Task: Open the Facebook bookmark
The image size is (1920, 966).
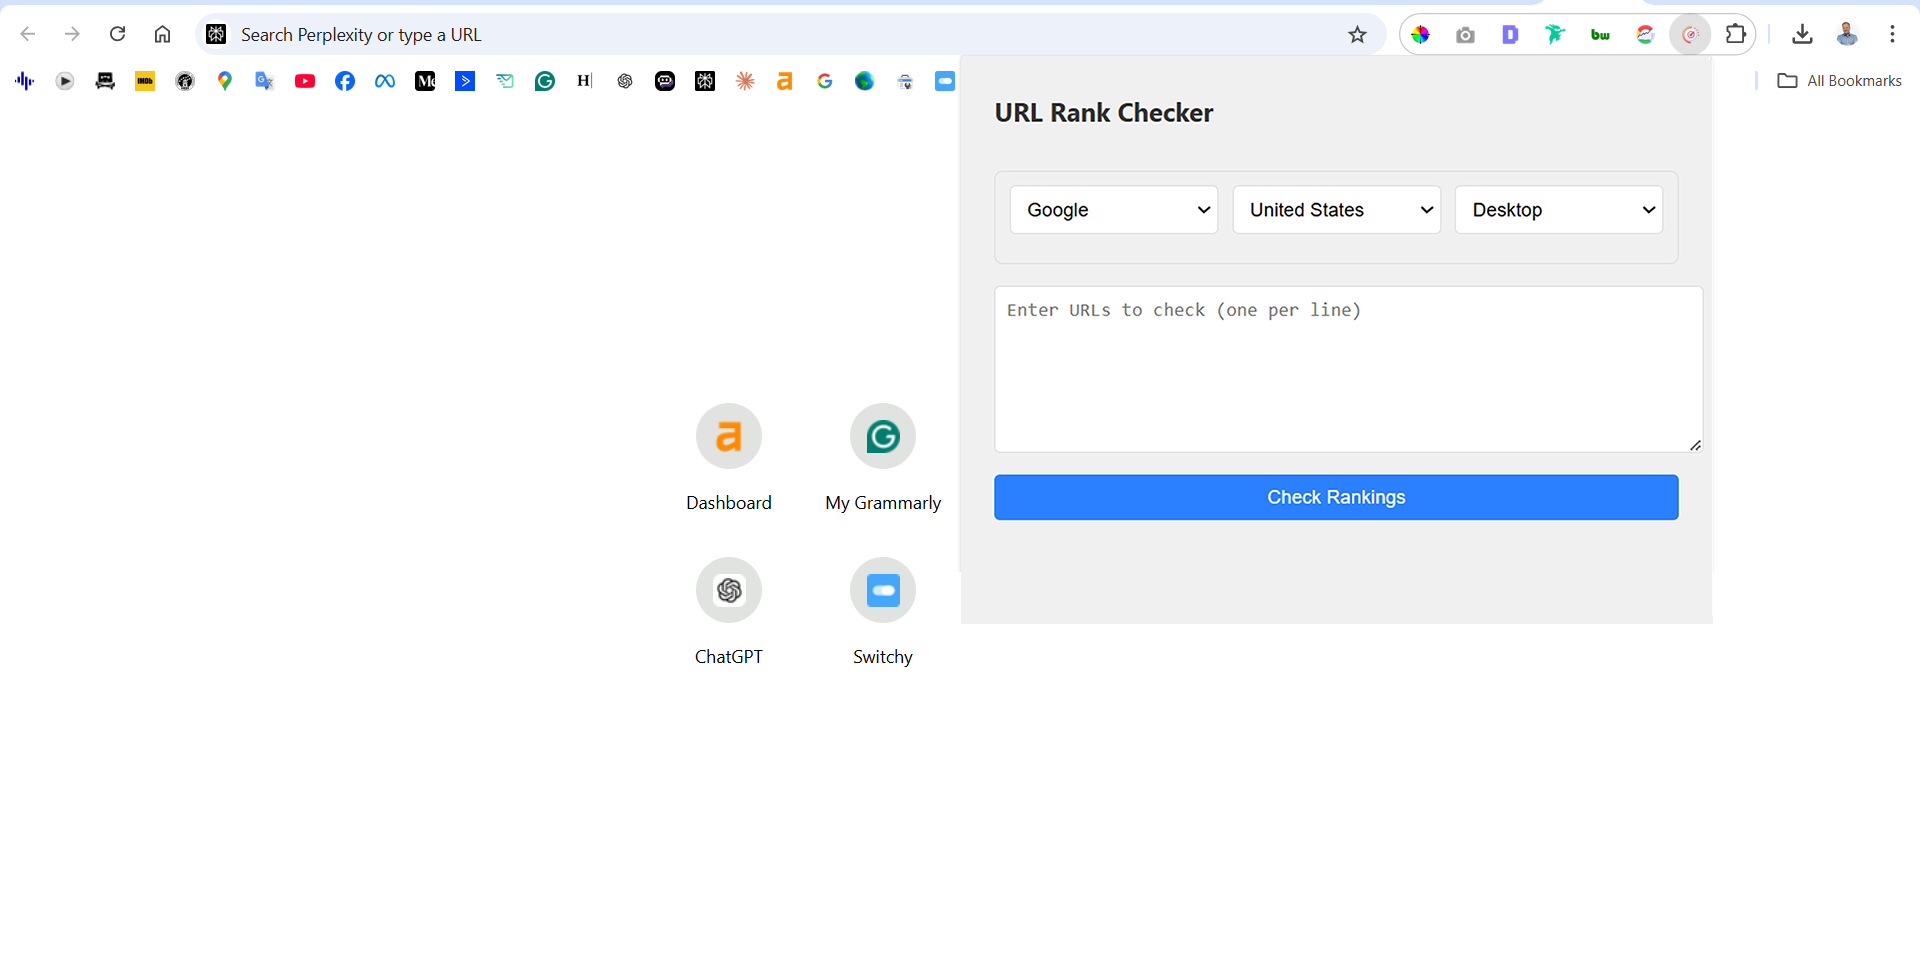Action: point(345,81)
